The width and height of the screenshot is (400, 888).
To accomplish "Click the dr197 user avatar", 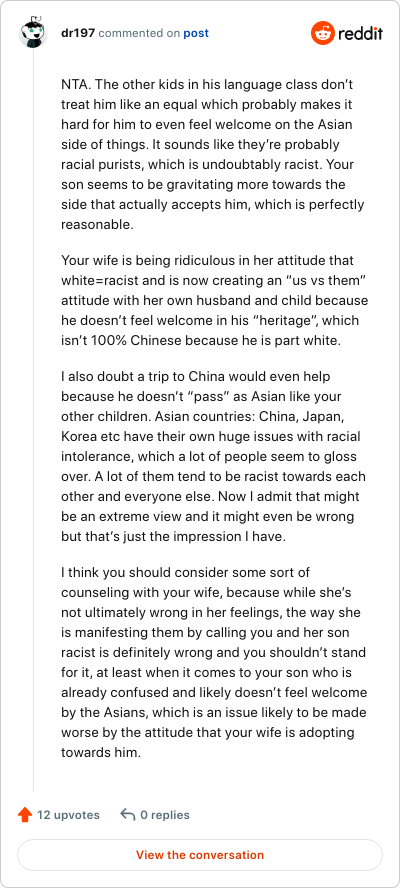I will (x=33, y=33).
